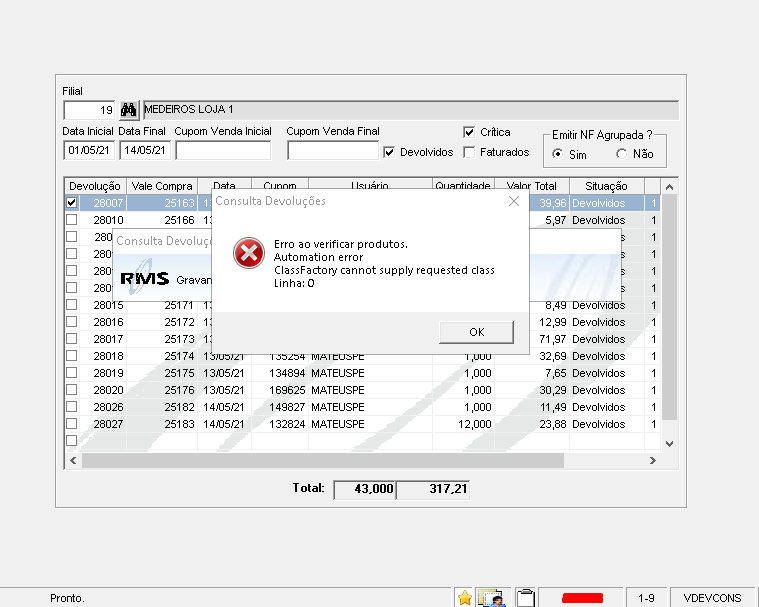
Task: Click Quantidade cell 12,000
Action: pos(463,424)
